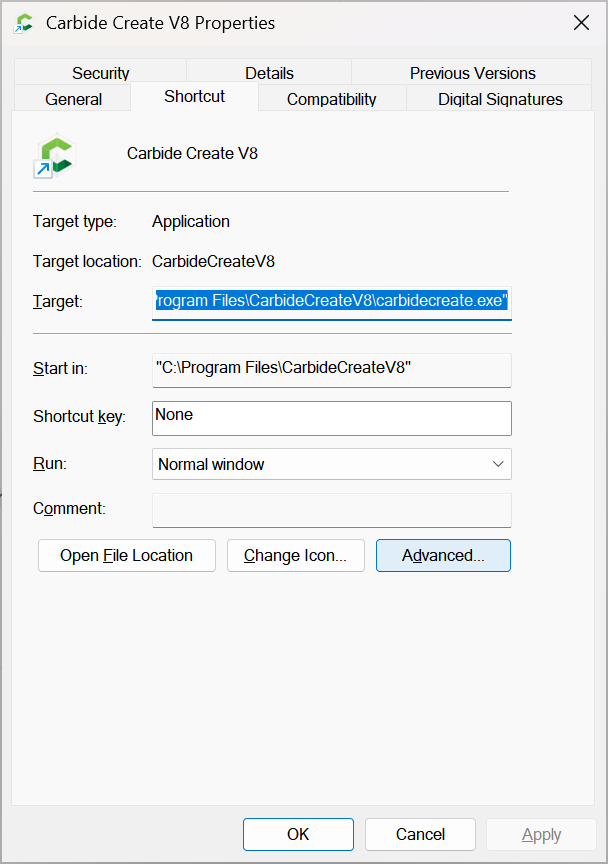Click inside the Target path field
Viewport: 608px width, 864px height.
pyautogui.click(x=331, y=301)
